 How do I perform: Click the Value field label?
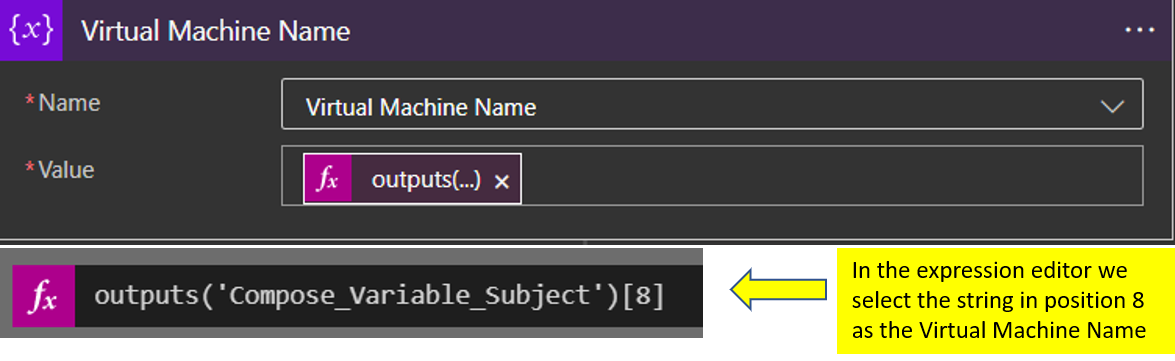click(x=67, y=170)
